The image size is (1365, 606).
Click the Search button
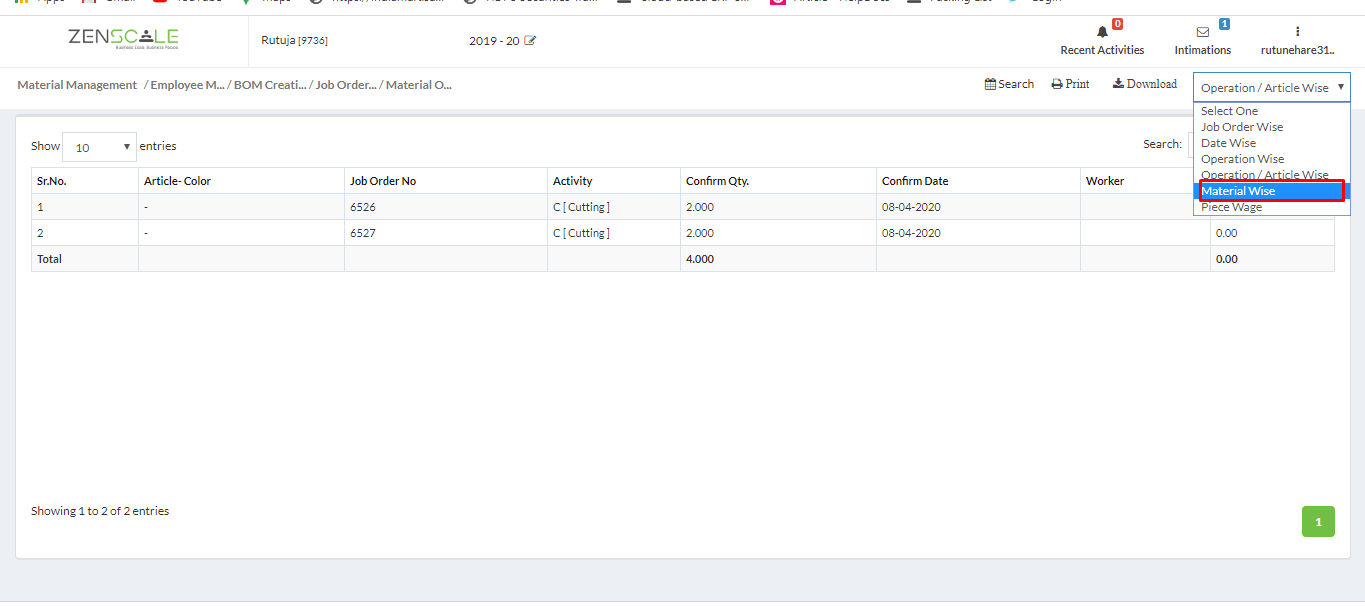1009,84
